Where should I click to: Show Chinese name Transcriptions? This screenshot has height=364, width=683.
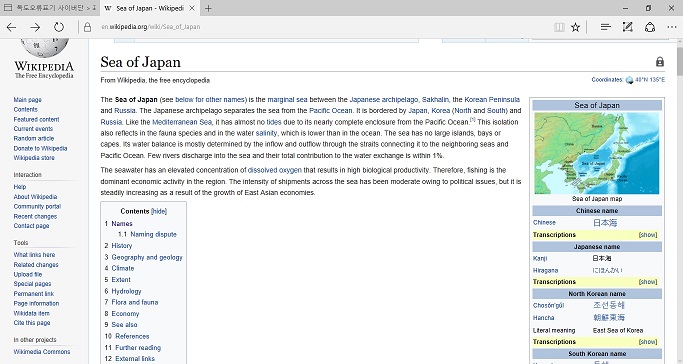[648, 235]
